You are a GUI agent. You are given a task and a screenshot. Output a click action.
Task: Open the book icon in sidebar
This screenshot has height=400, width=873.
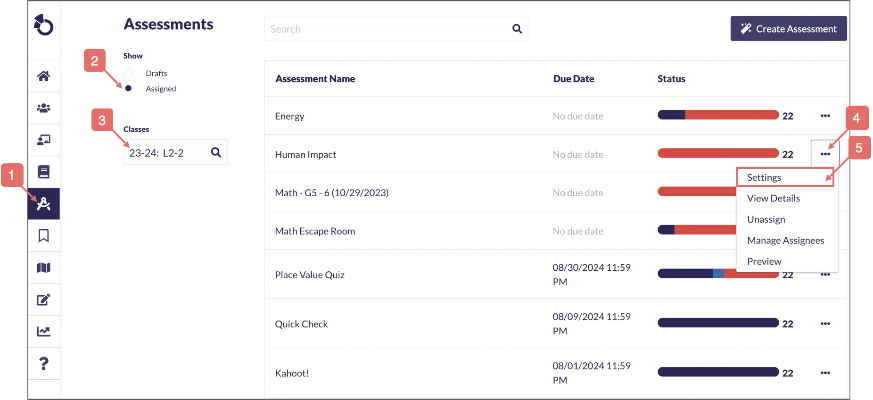43,172
